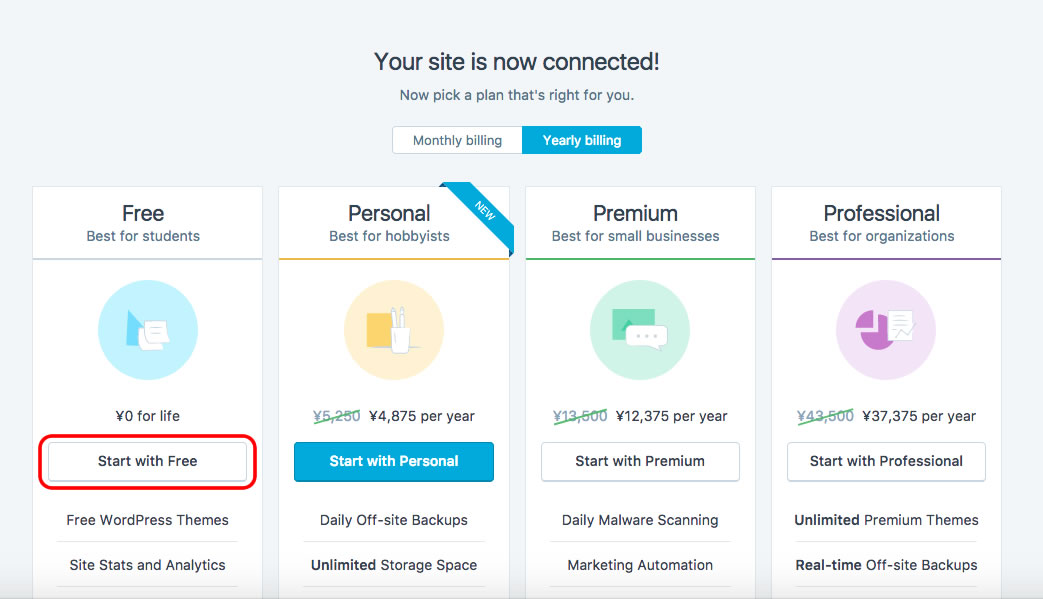Click the Marketing Automation feature
Screen dimensions: 1043x599
click(x=640, y=565)
